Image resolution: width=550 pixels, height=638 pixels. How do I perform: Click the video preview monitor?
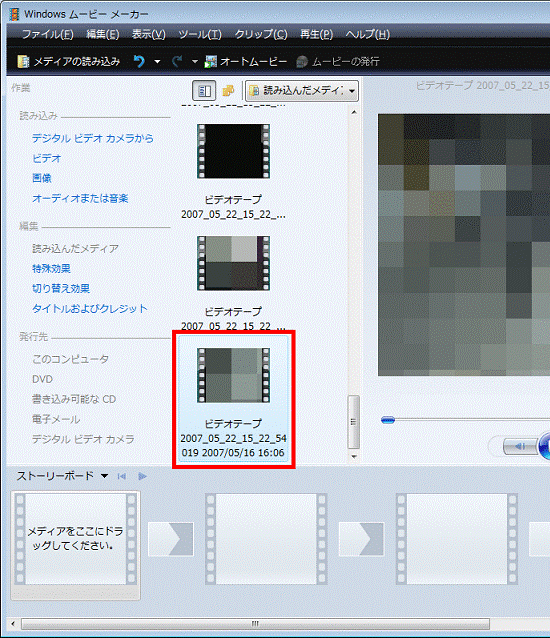point(464,245)
